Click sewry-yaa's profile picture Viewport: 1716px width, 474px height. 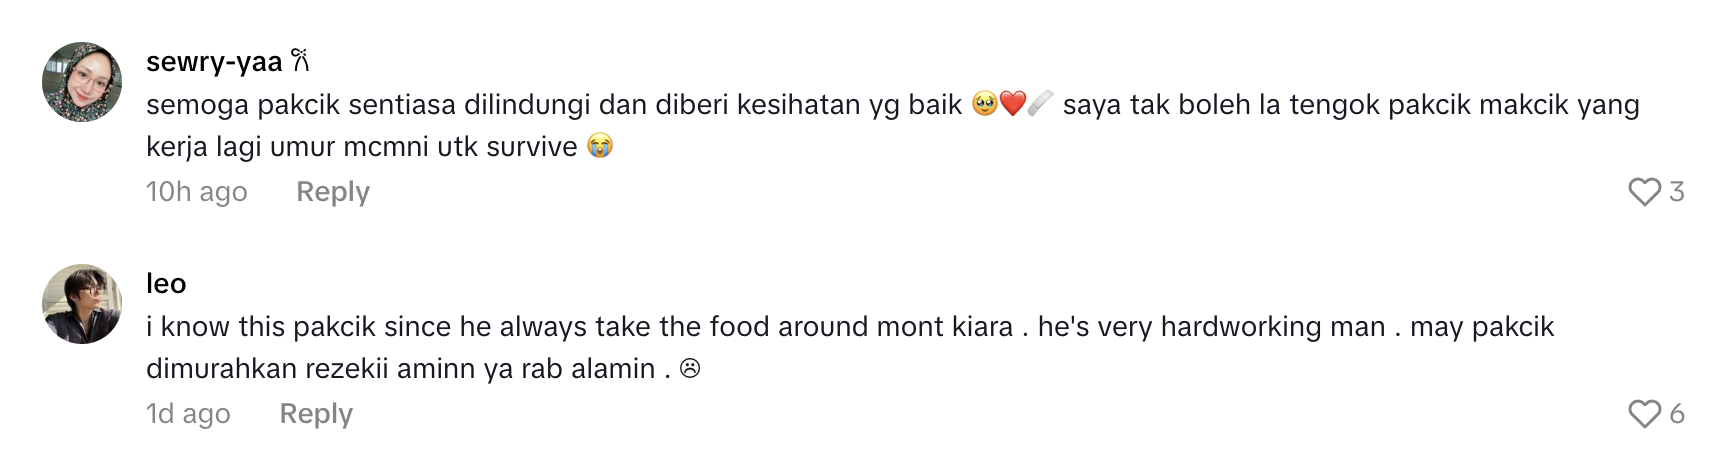pyautogui.click(x=82, y=82)
